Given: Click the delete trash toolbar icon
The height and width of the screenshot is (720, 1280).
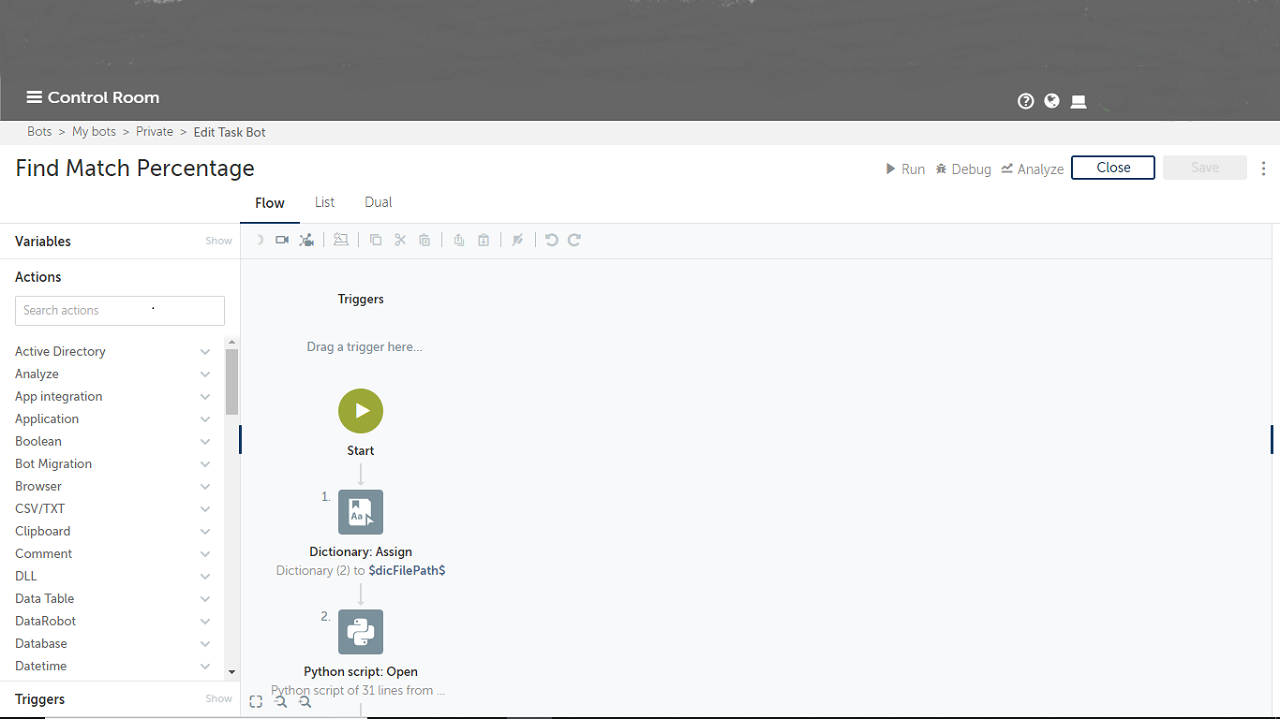Looking at the screenshot, I should point(425,240).
